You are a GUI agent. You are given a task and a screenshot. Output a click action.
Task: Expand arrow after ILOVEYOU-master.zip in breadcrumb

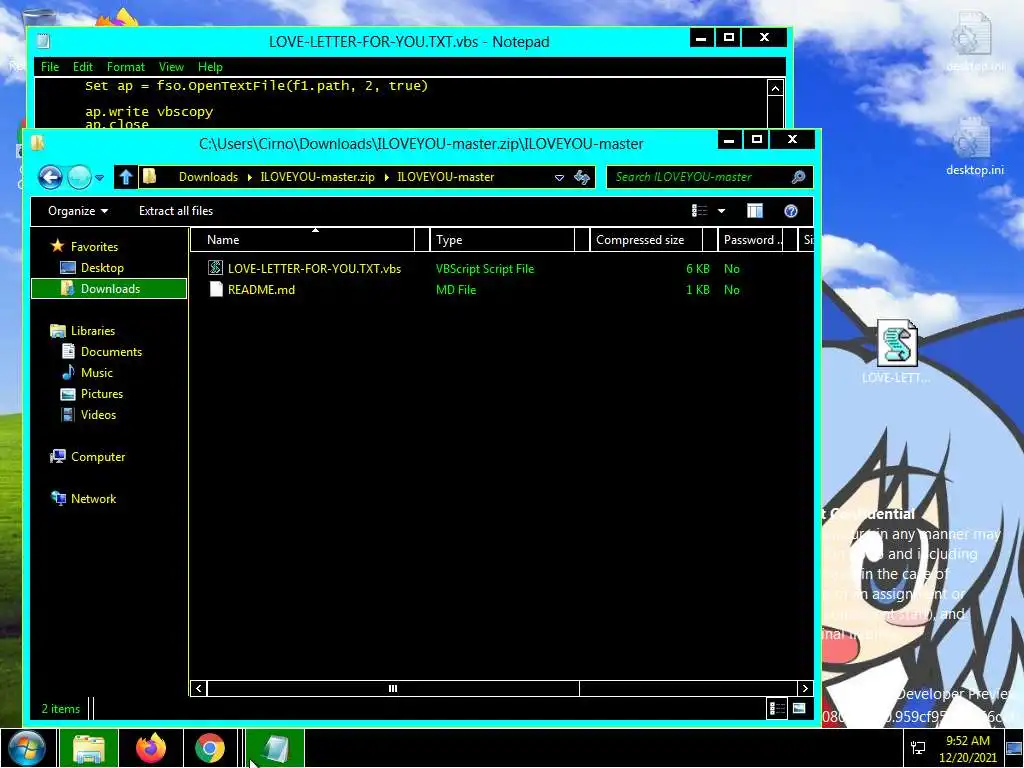coord(387,178)
